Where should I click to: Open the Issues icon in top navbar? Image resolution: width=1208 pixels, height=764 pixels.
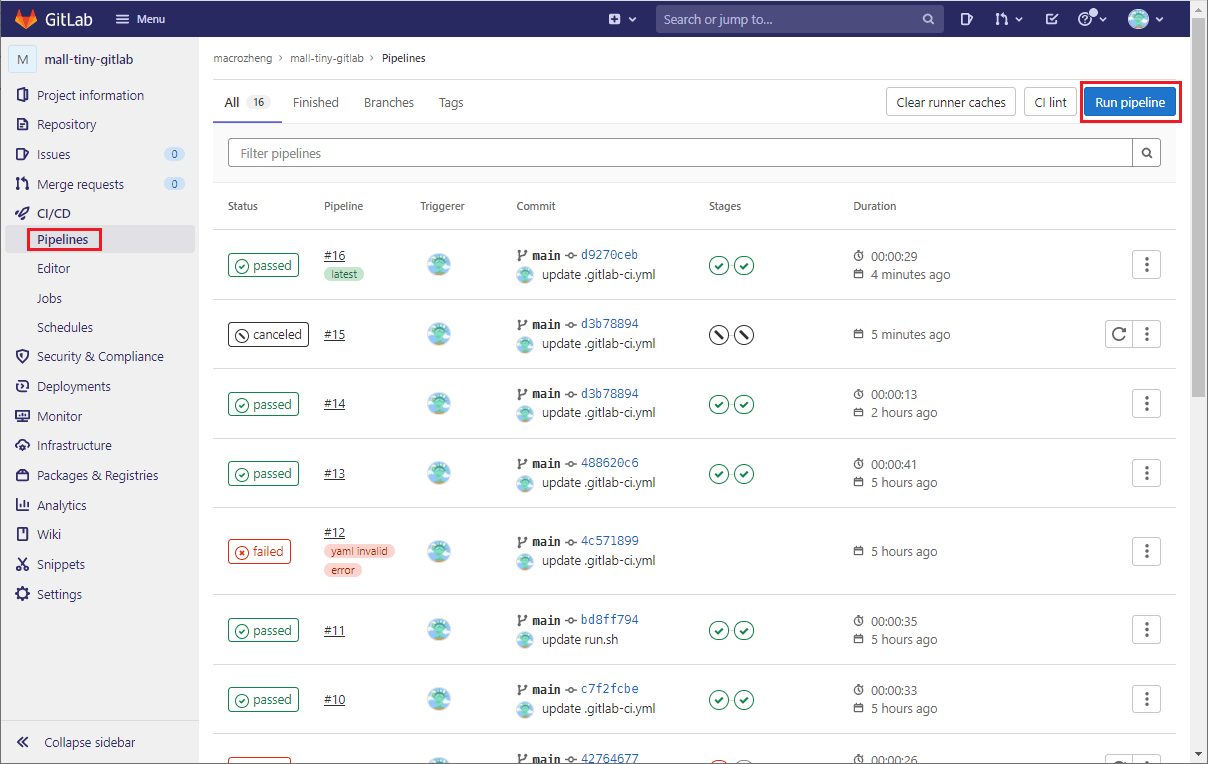966,19
